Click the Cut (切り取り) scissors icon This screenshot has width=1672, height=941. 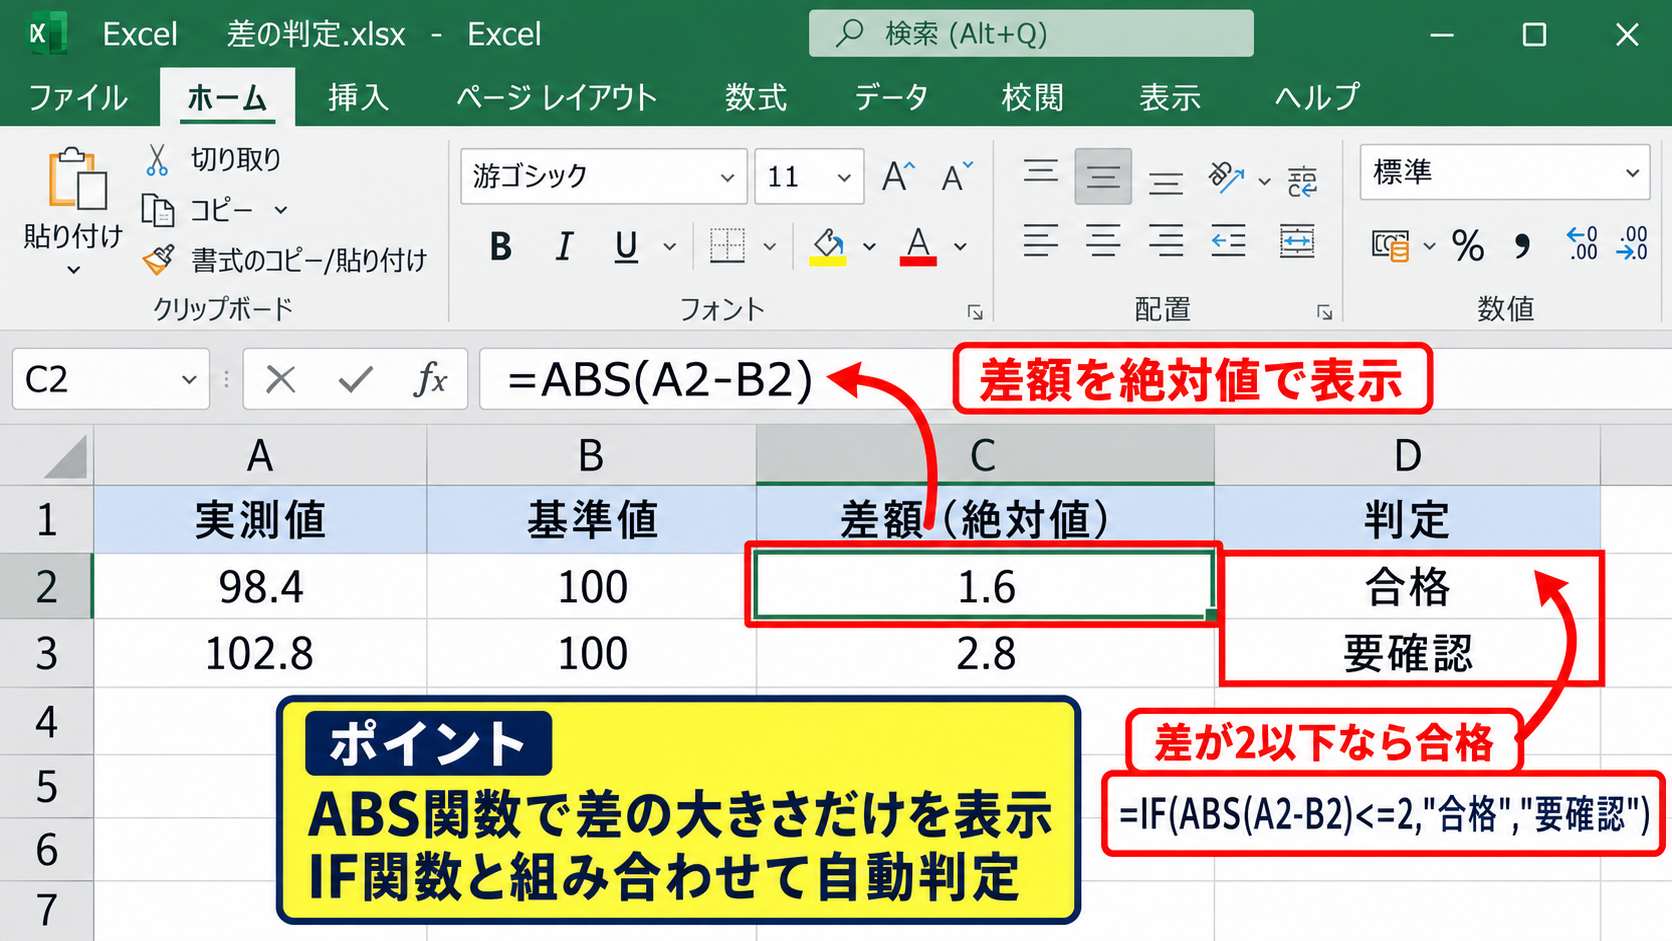click(157, 160)
